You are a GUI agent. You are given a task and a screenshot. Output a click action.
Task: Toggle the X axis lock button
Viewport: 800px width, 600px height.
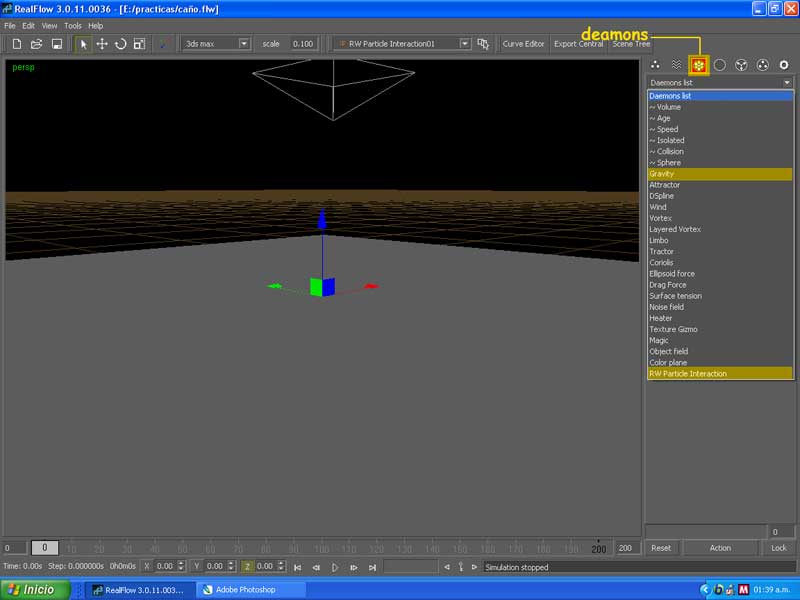tap(146, 566)
